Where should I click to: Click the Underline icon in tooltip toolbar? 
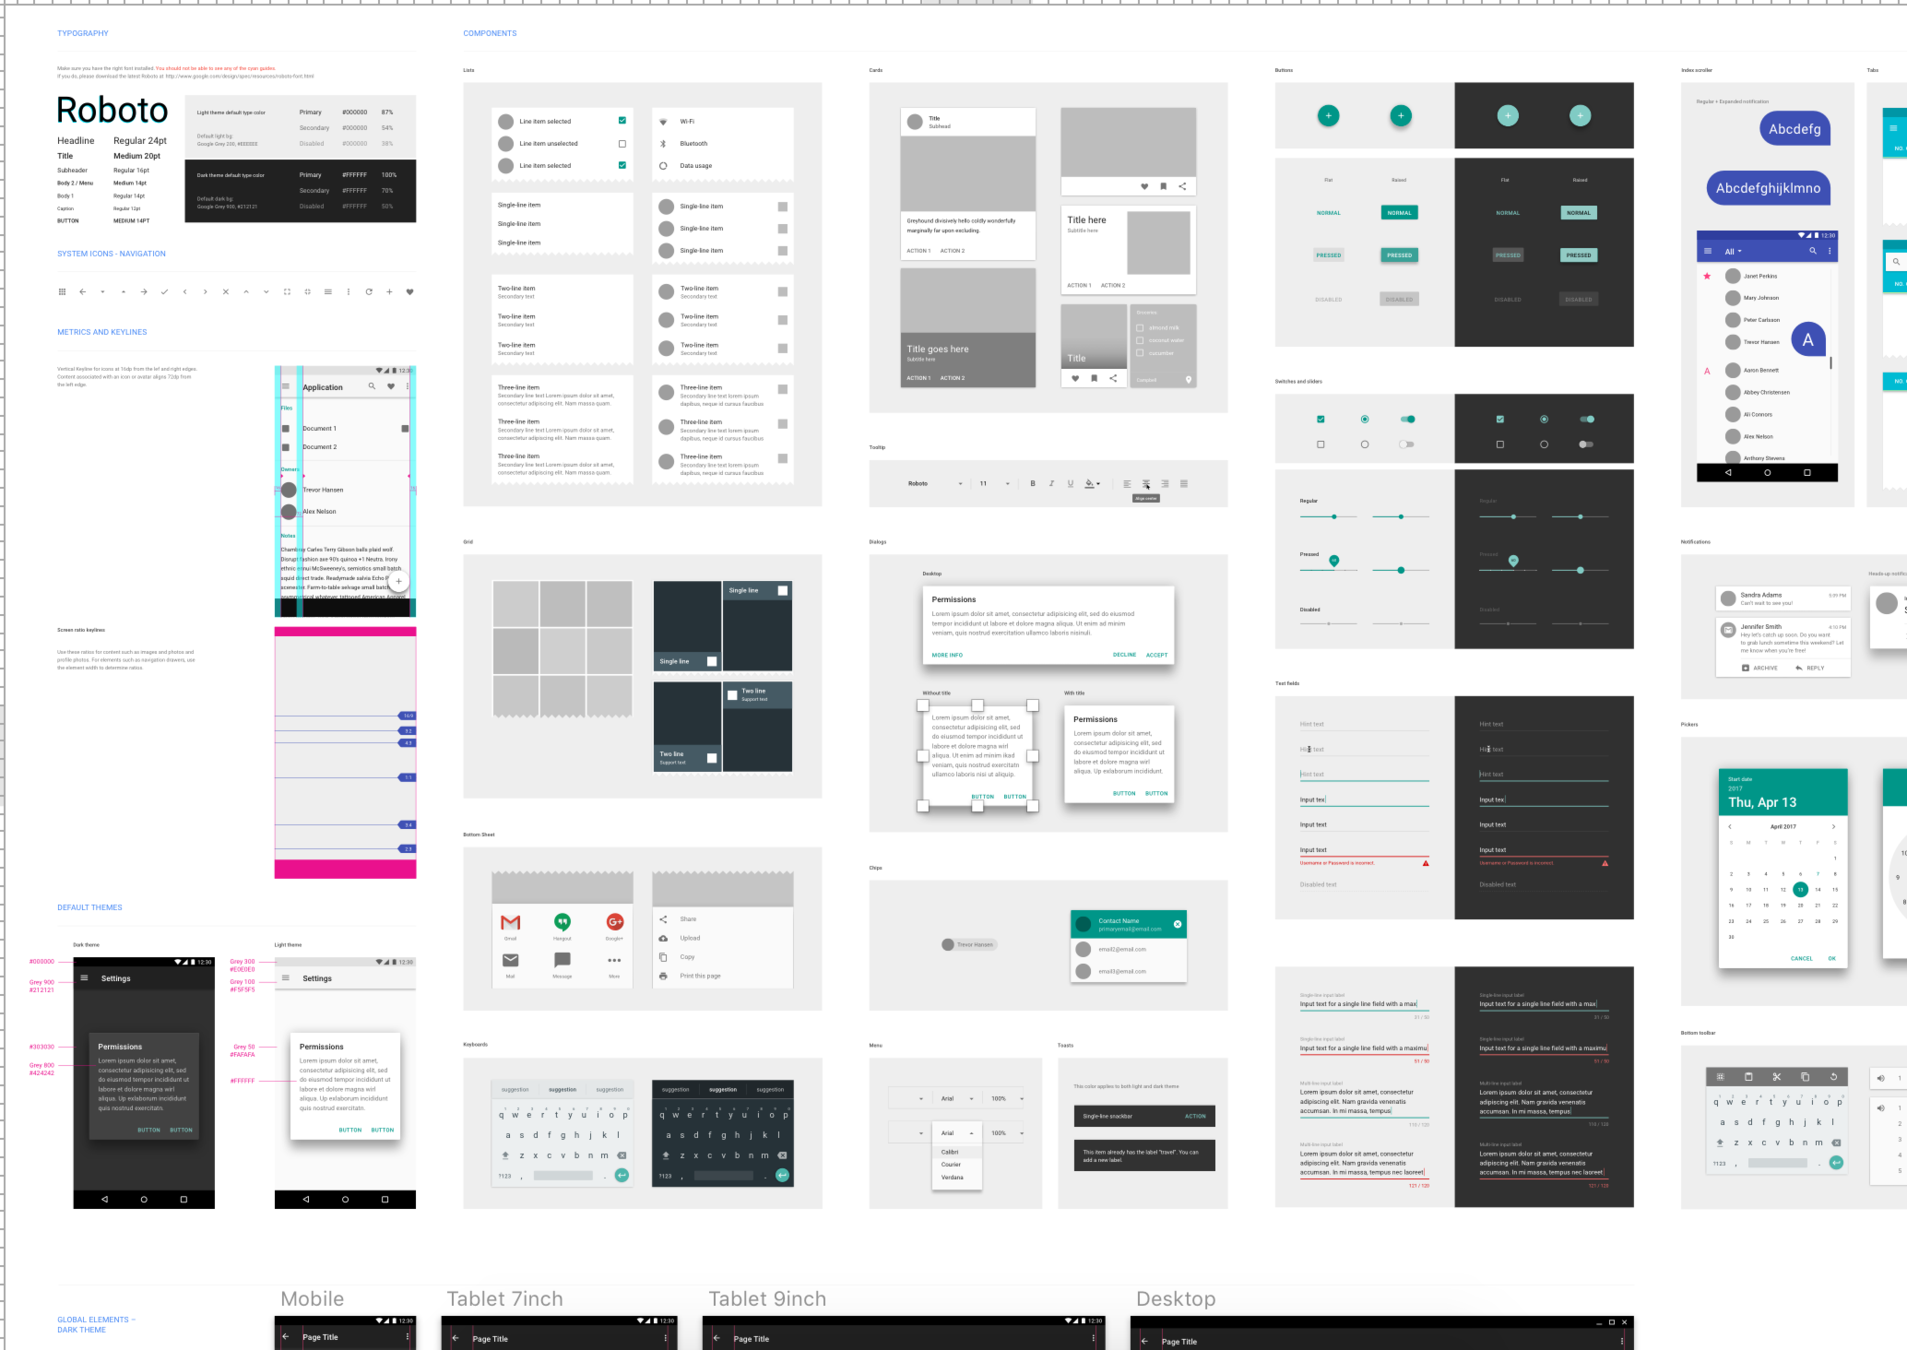pyautogui.click(x=1070, y=484)
